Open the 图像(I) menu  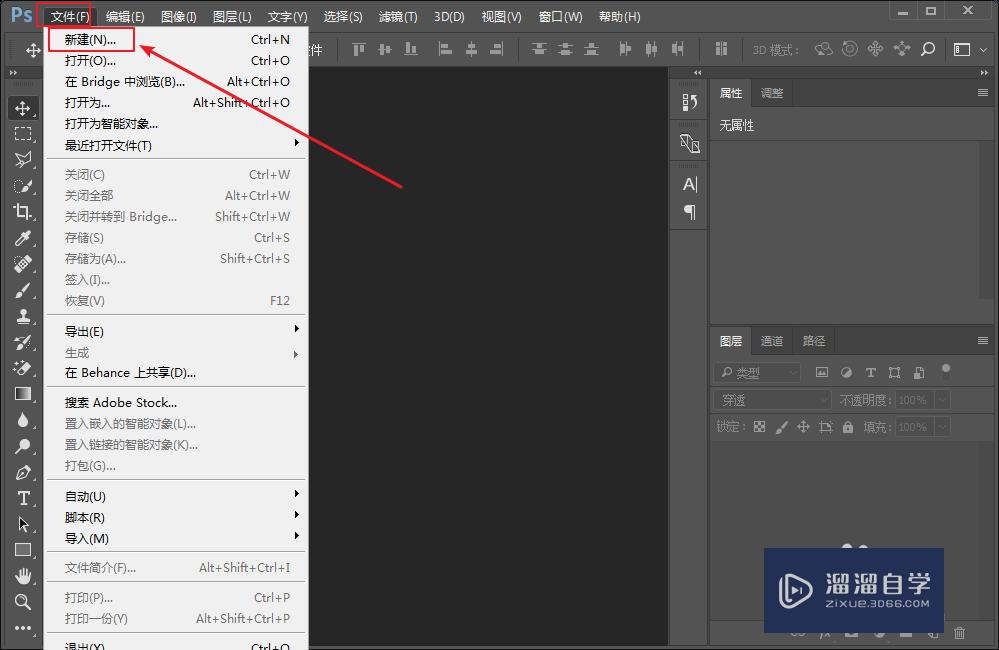click(x=178, y=17)
